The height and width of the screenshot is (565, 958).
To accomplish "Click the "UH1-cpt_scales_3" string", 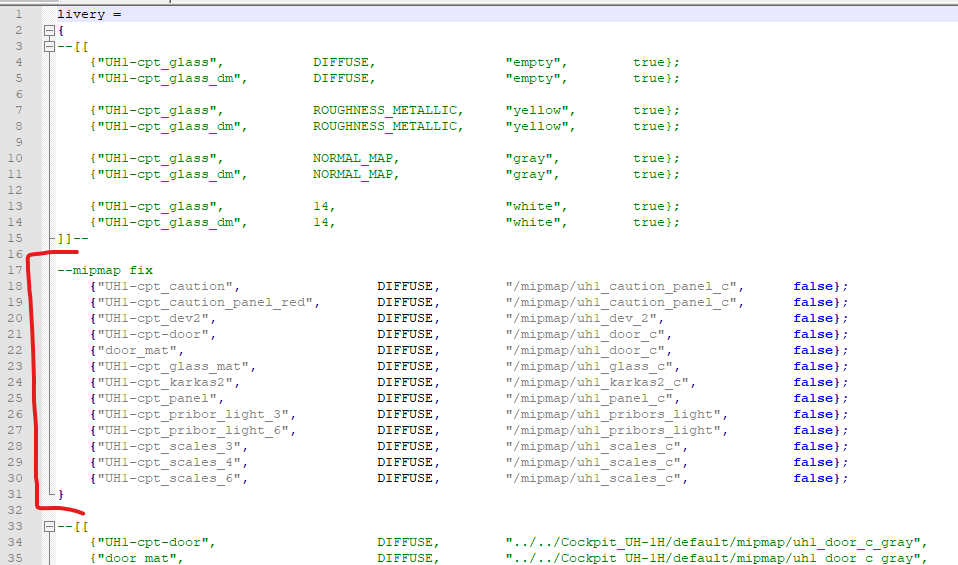I will (169, 446).
